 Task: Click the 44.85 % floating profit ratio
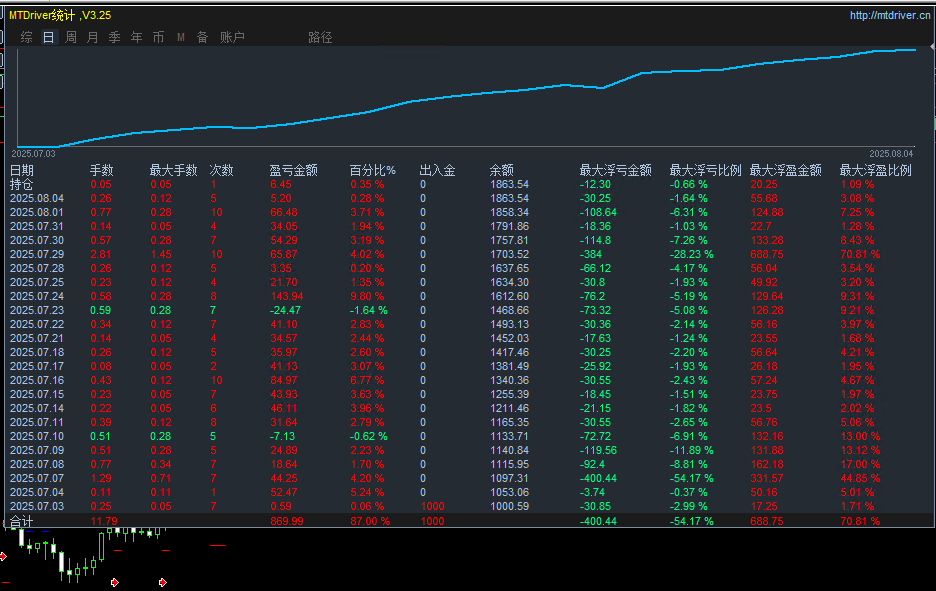click(x=860, y=478)
